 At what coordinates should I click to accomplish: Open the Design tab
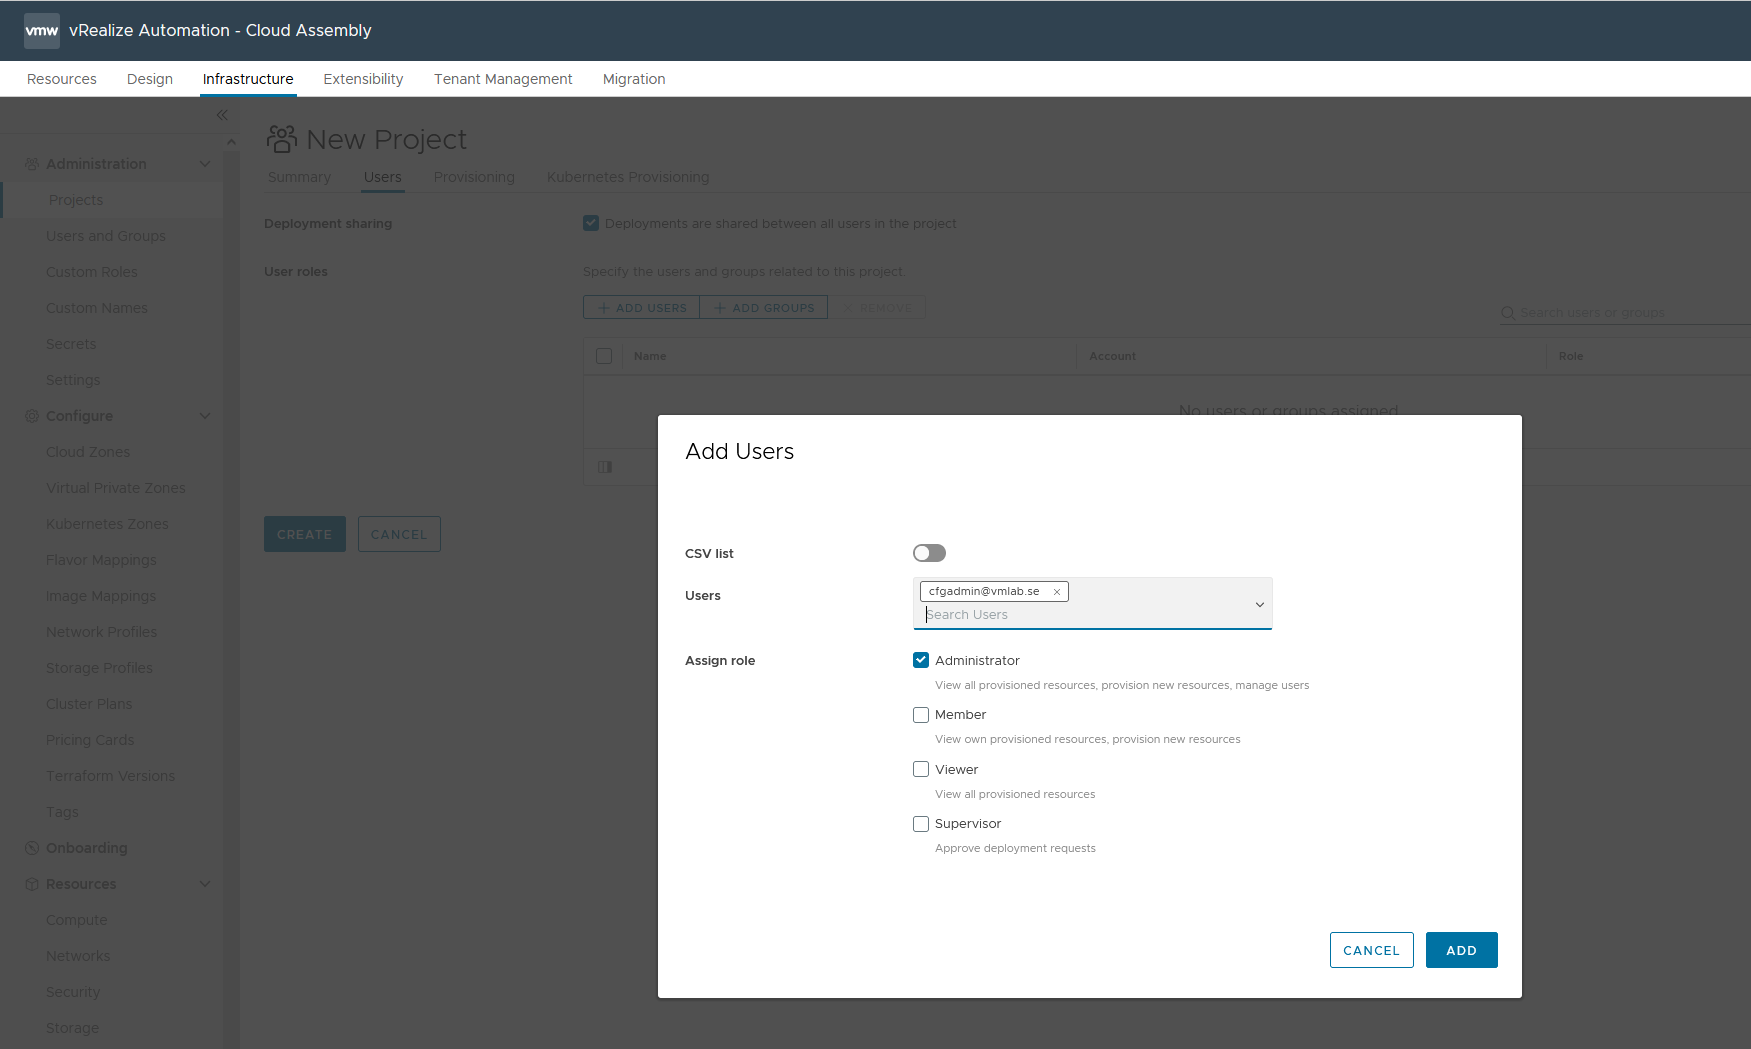coord(150,79)
